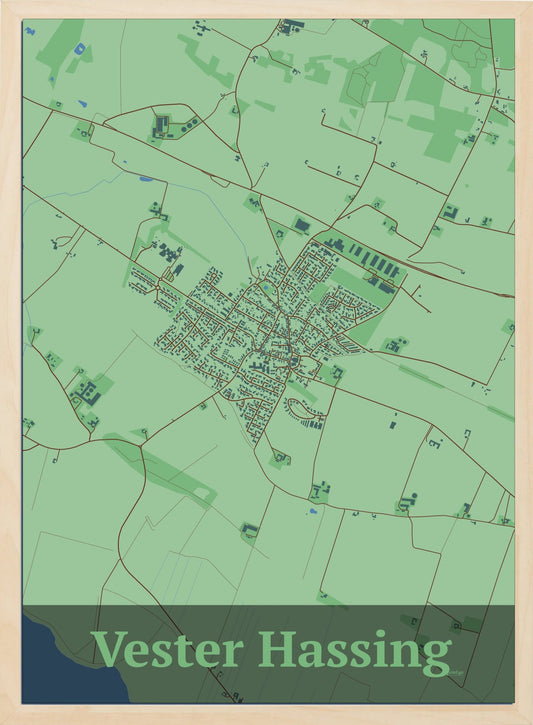Click the large farm complex west of town
The width and height of the screenshot is (533, 725).
(x=87, y=393)
